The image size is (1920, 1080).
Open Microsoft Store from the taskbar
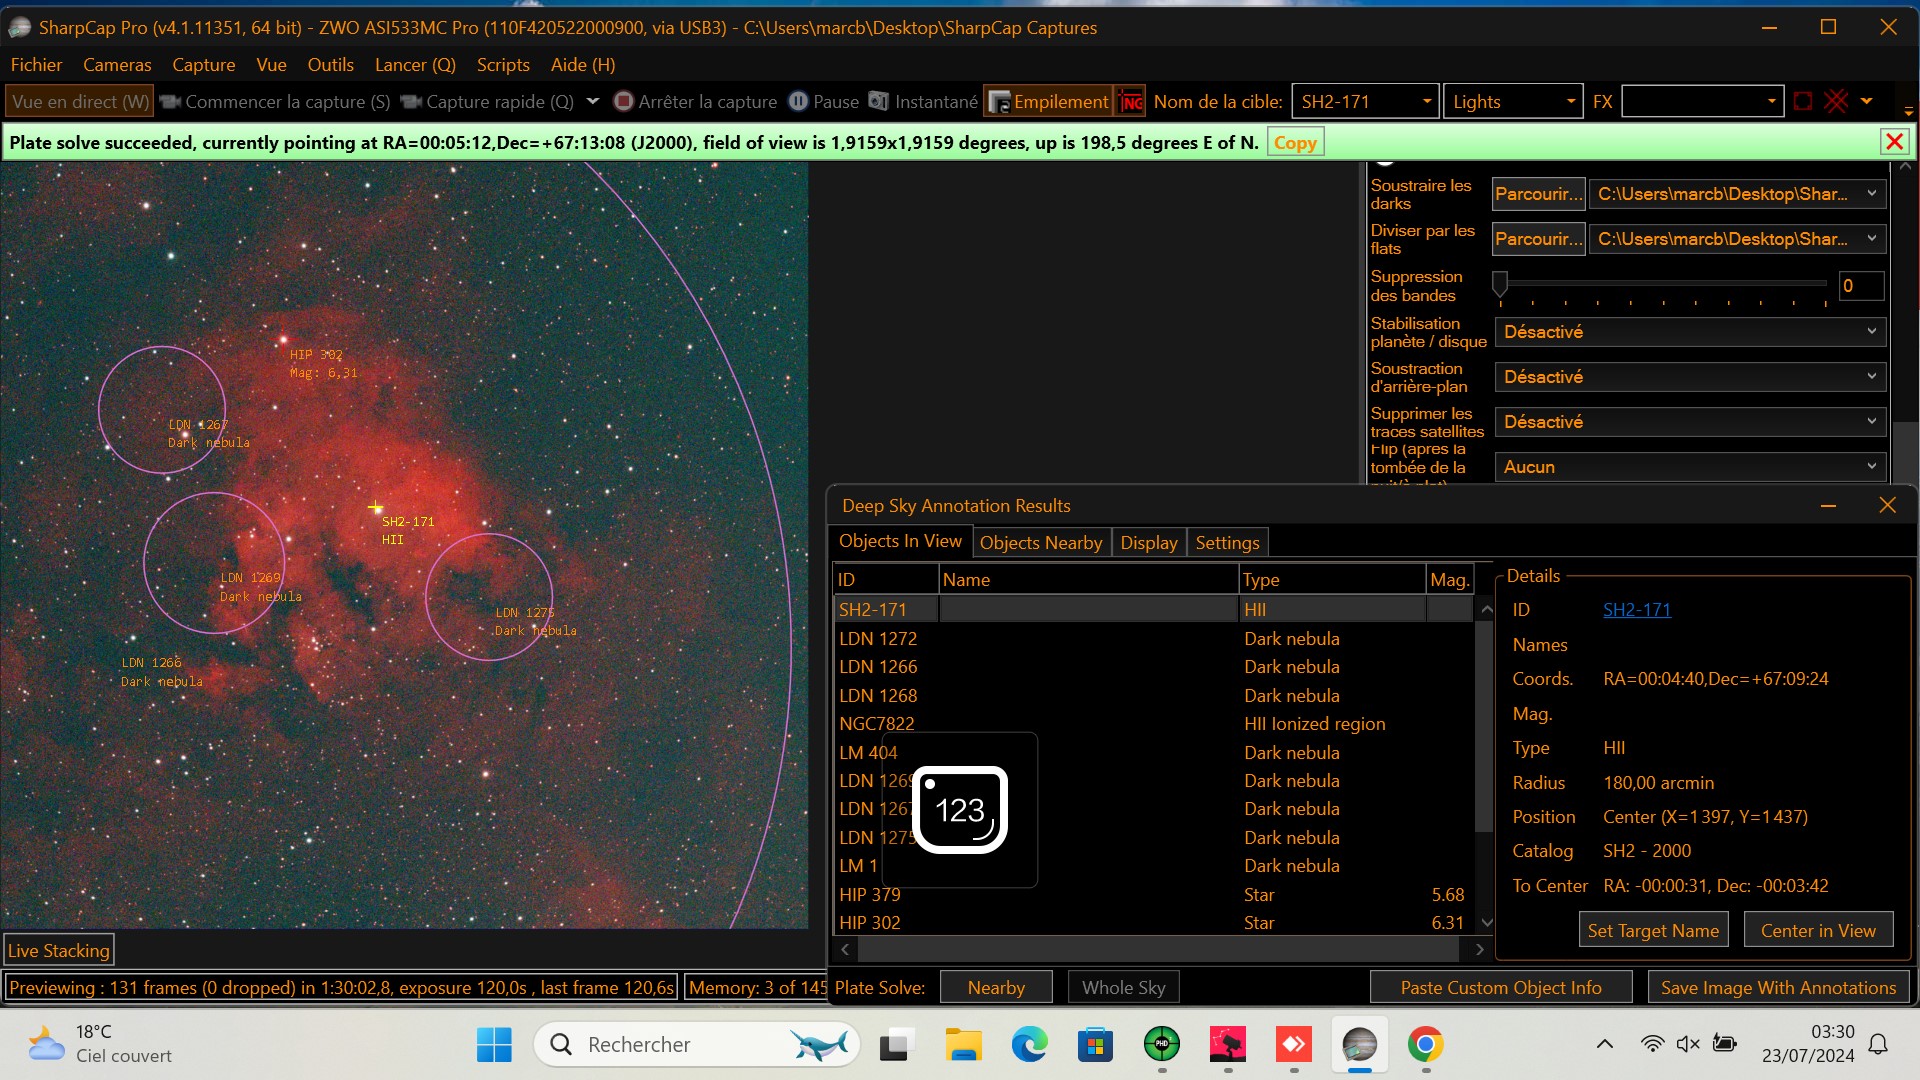(1095, 1045)
